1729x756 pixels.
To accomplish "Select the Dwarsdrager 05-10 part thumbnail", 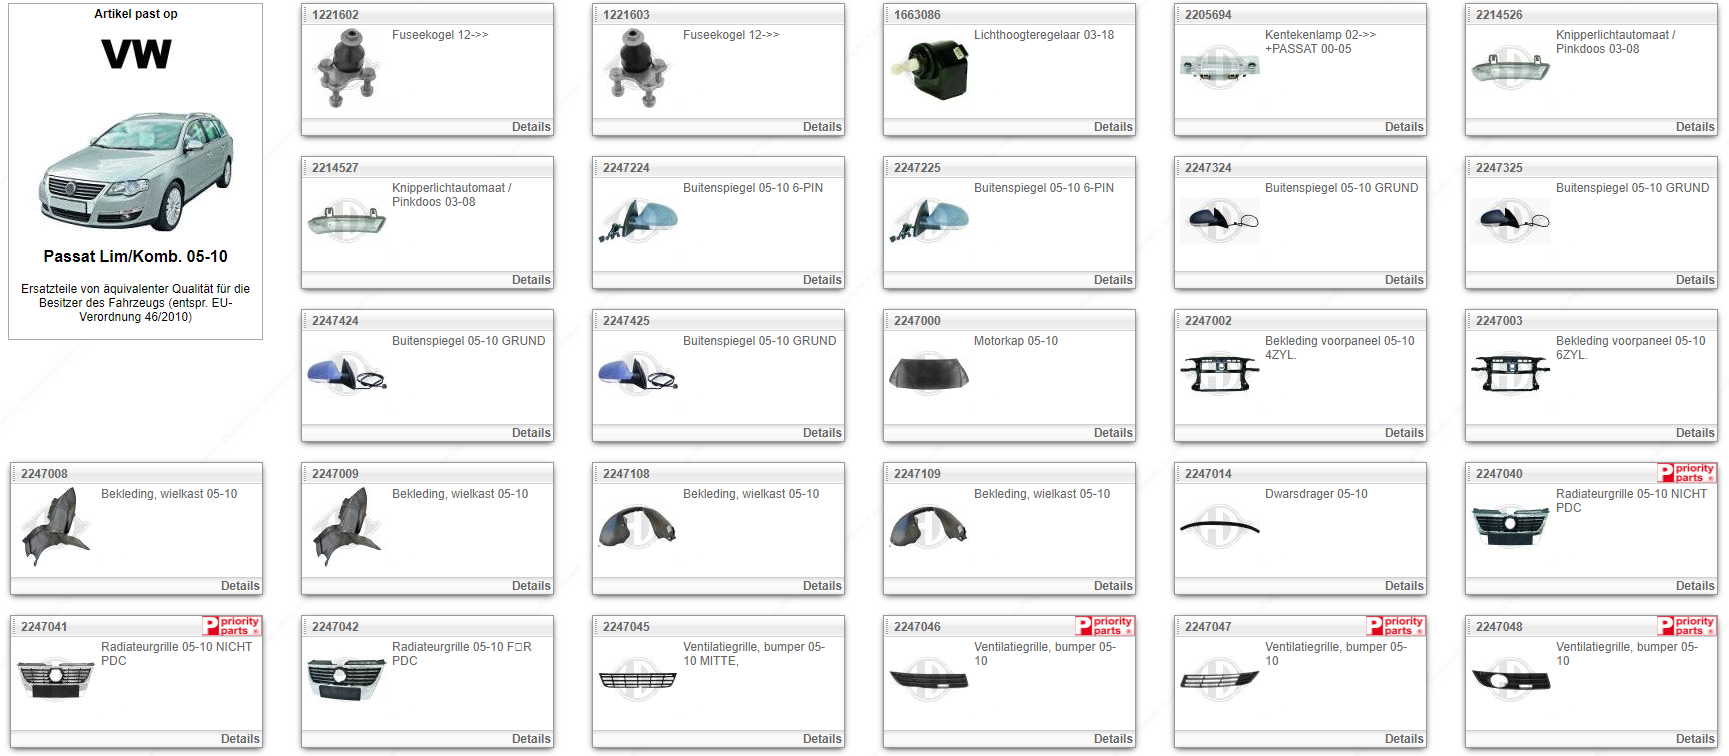I will (1219, 527).
